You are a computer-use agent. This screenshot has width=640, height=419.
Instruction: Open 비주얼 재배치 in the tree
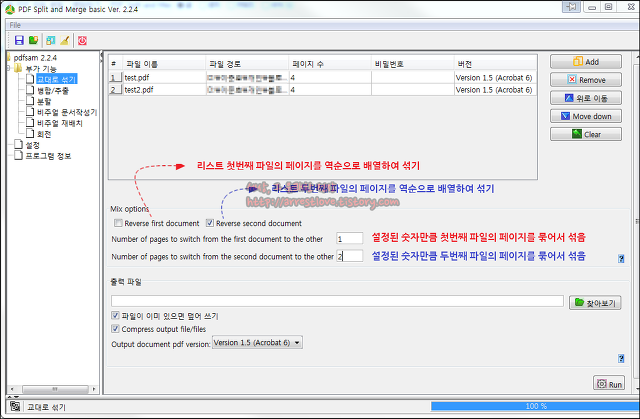60,123
